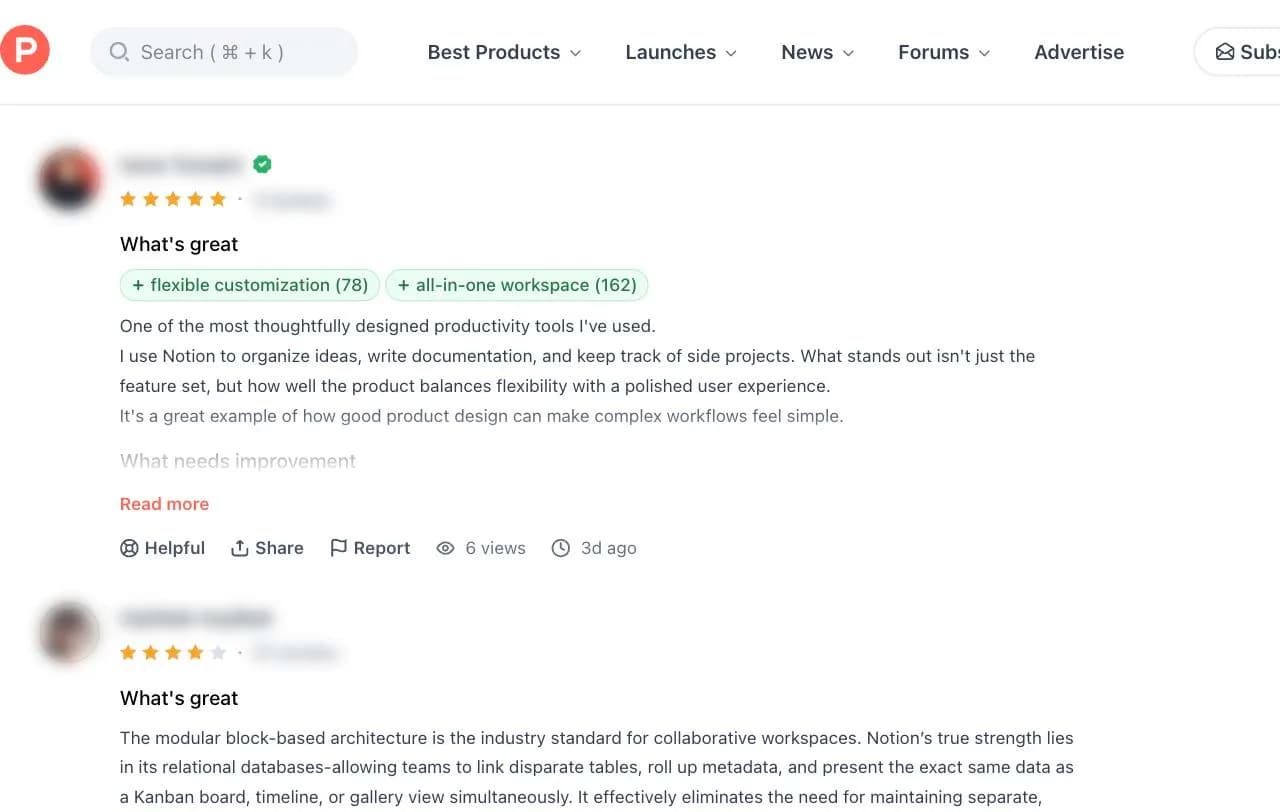Expand the Best Products menu
This screenshot has width=1280, height=812.
pos(504,52)
